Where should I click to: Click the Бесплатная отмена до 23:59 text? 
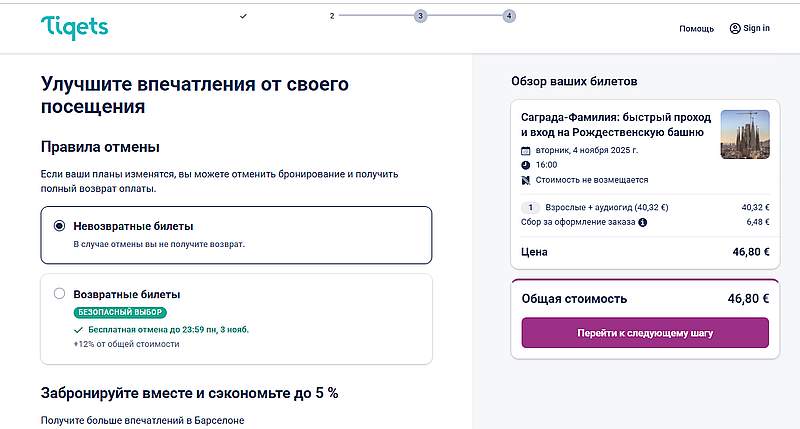tap(168, 330)
